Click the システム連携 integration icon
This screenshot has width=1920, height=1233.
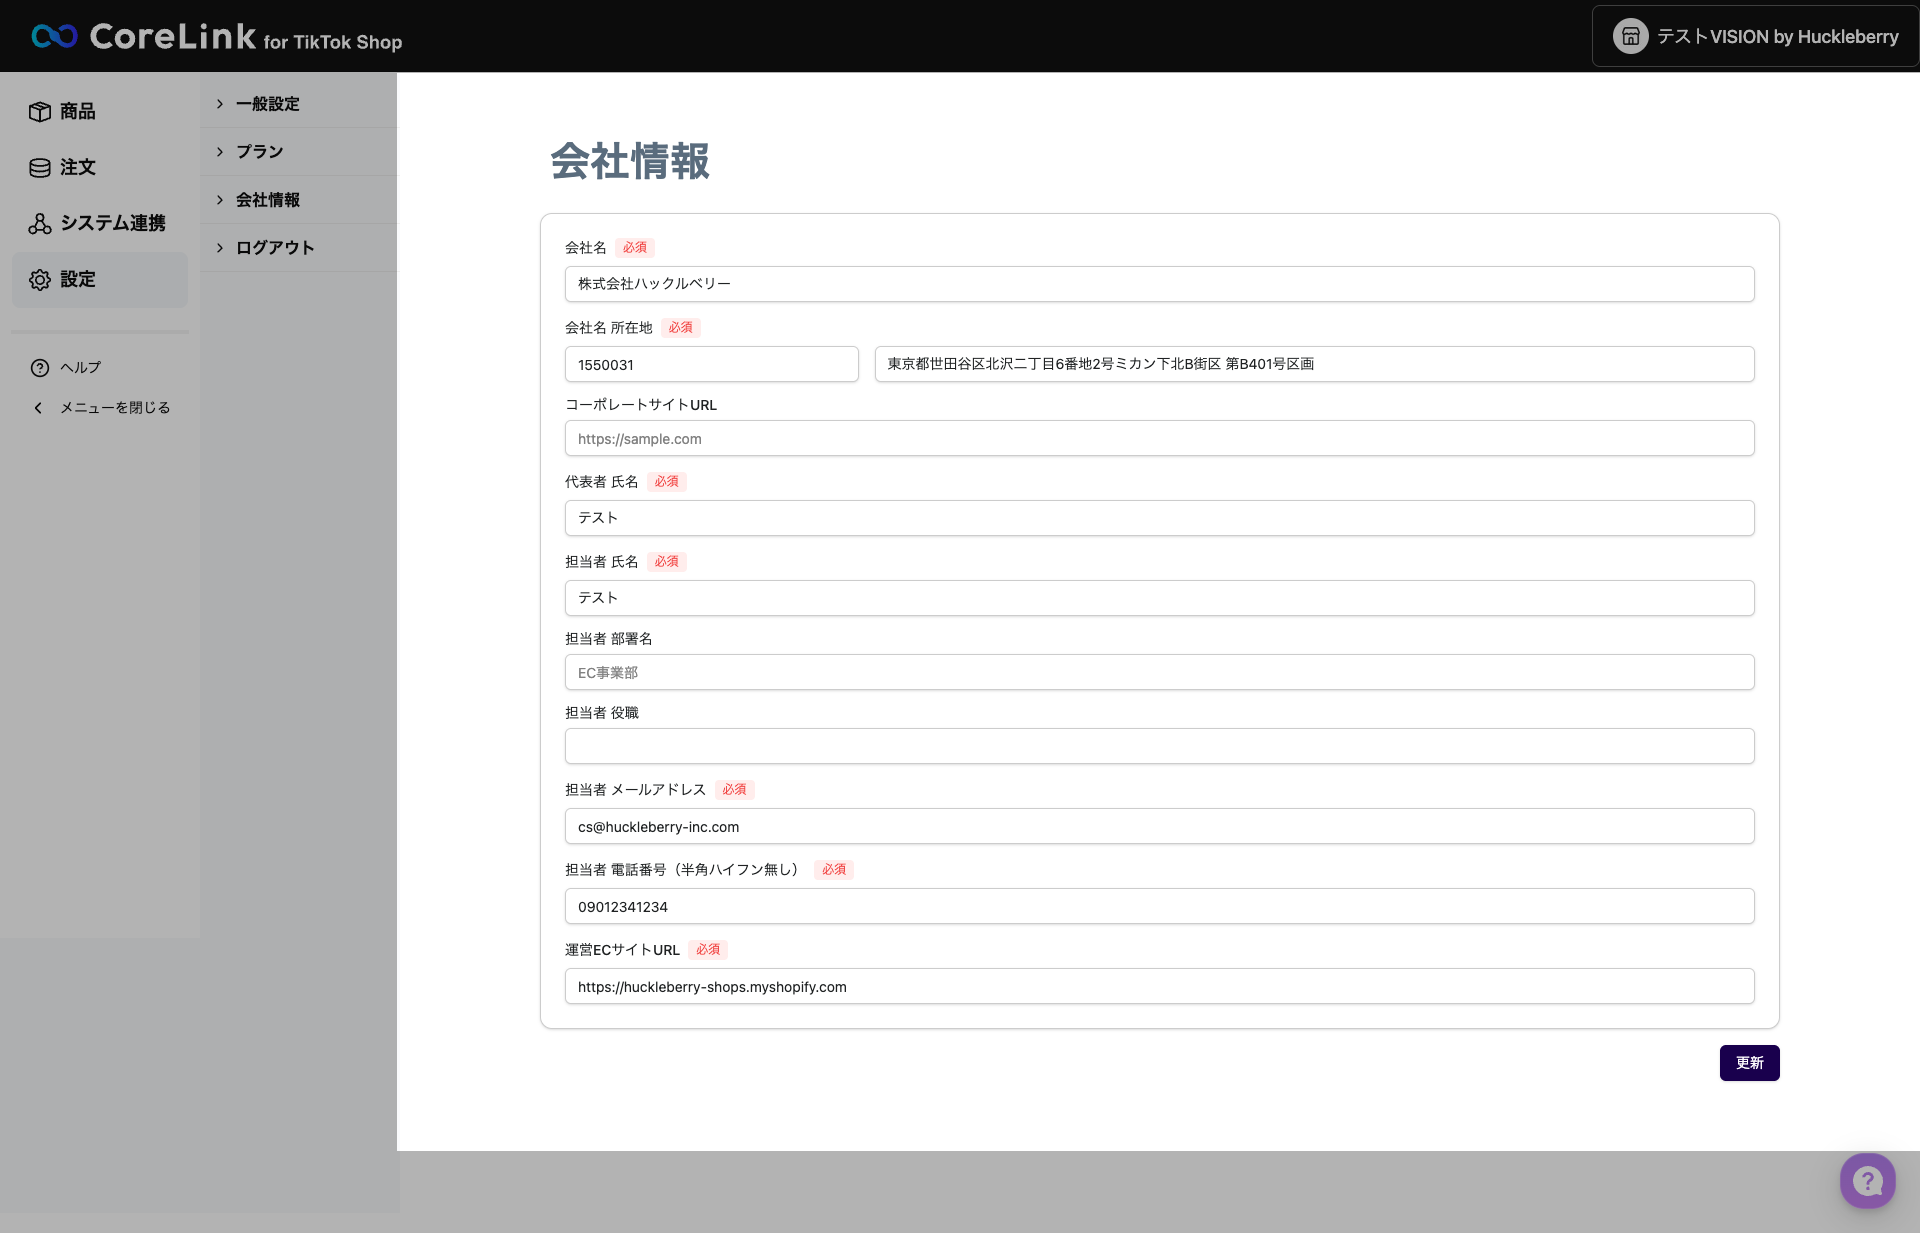(40, 224)
